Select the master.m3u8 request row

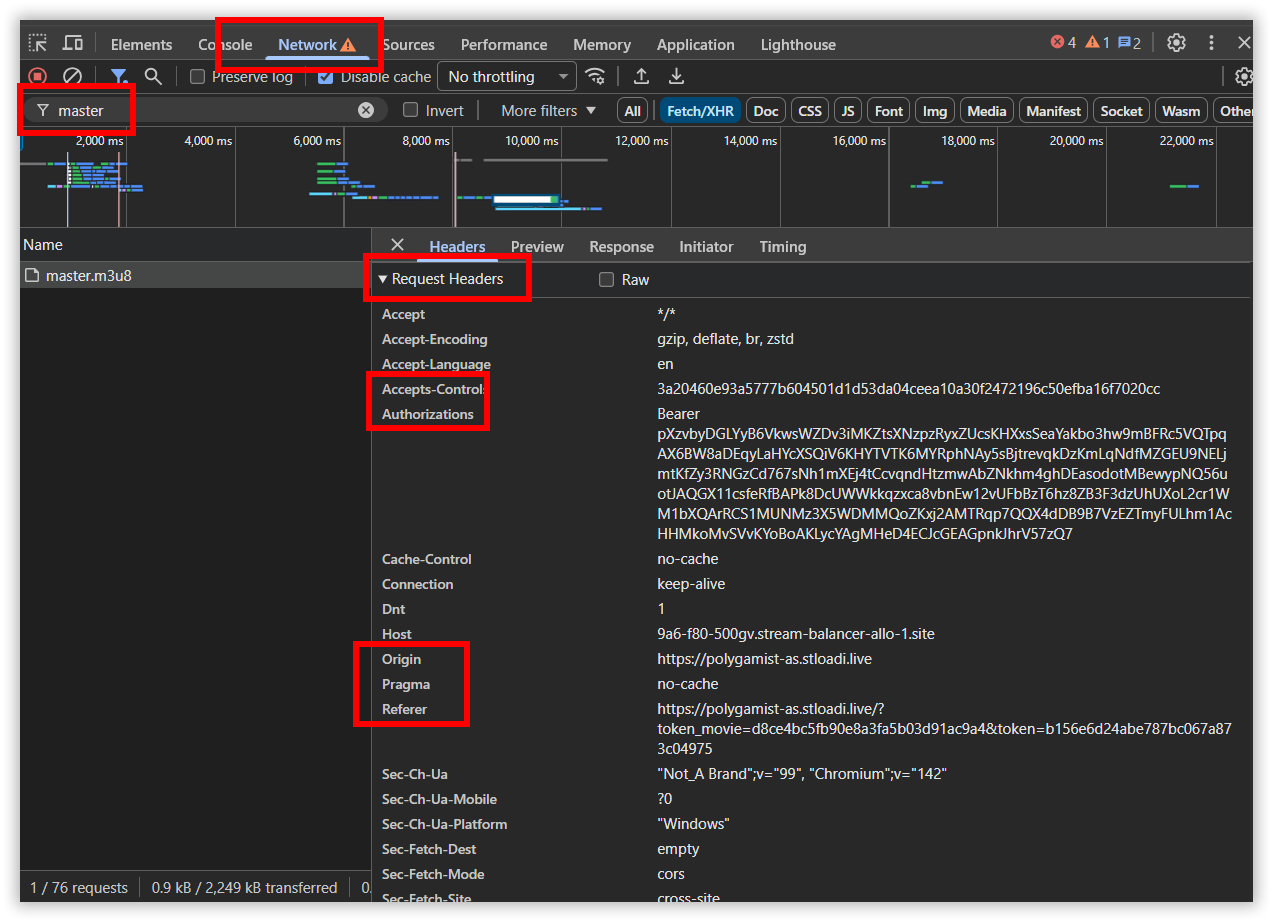[x=195, y=275]
